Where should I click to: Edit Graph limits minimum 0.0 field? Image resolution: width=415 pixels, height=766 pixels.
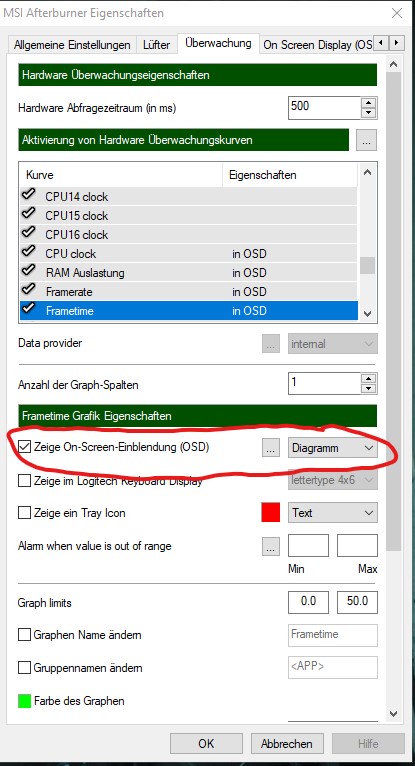click(308, 602)
